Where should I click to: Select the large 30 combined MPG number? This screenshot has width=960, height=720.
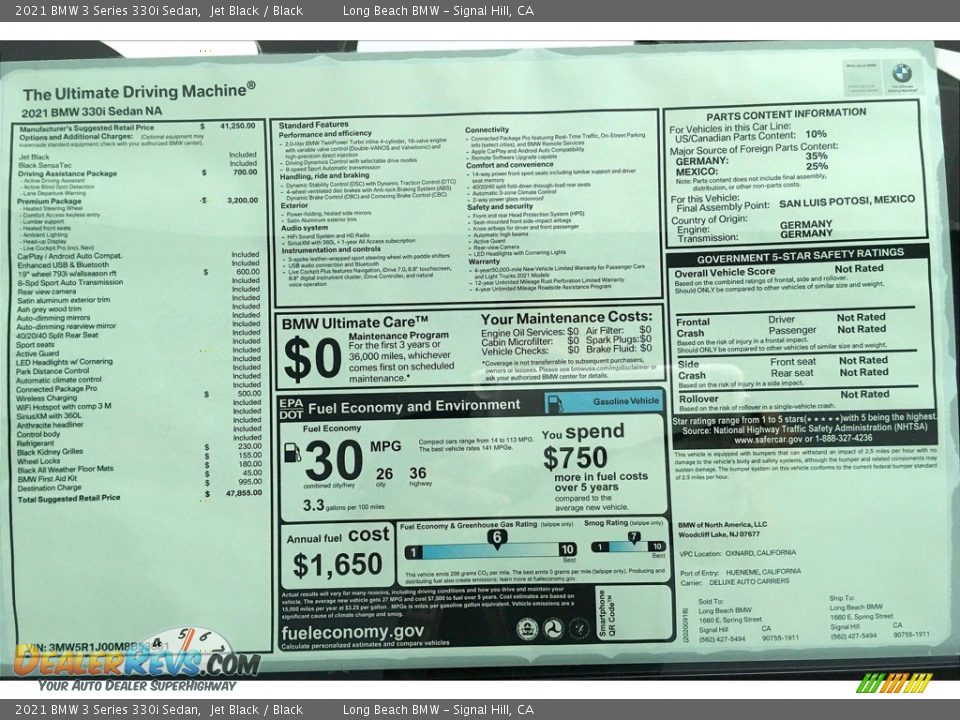click(334, 460)
